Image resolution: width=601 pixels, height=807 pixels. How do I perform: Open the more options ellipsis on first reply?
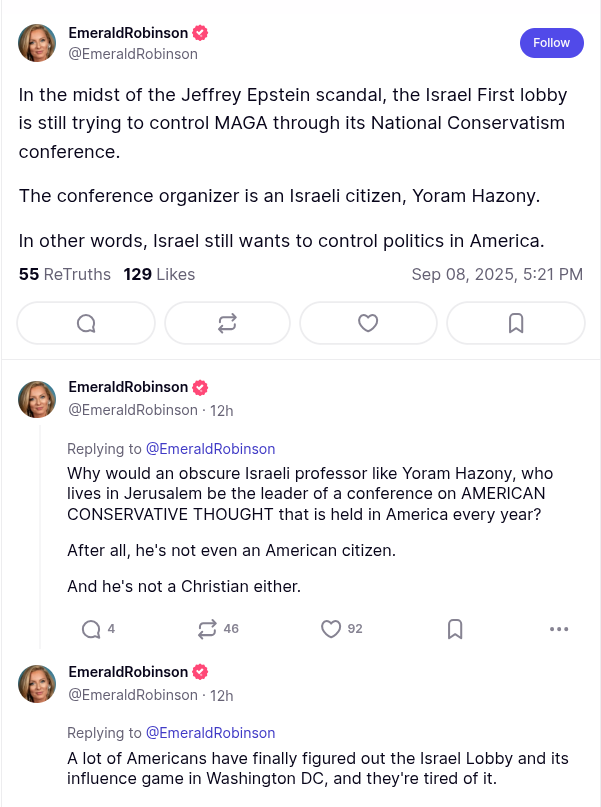pos(559,629)
